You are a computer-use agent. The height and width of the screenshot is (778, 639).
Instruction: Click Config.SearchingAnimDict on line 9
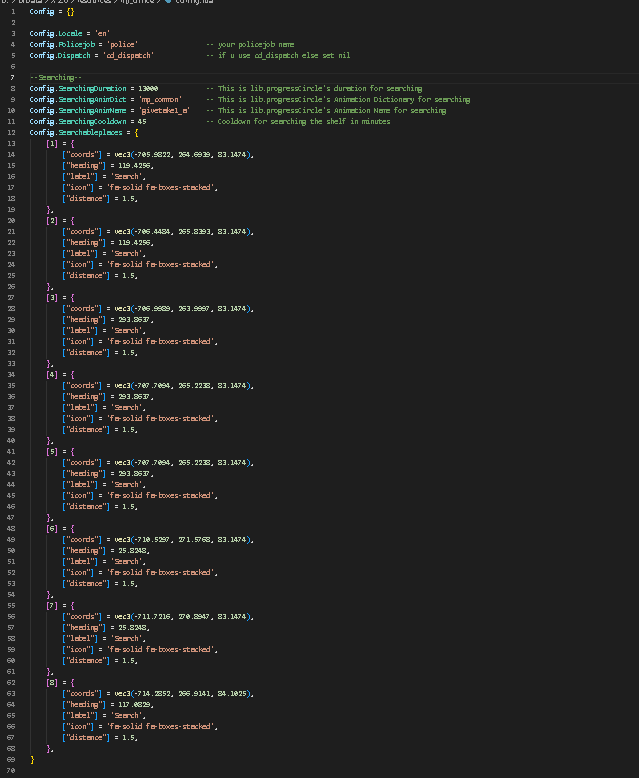(78, 99)
